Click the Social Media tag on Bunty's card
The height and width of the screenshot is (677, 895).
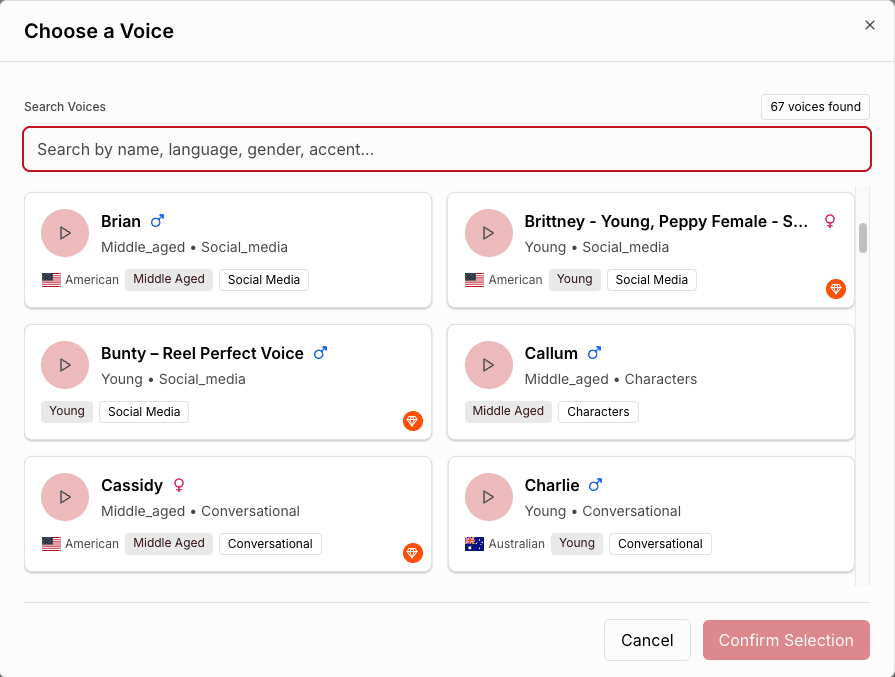(144, 412)
